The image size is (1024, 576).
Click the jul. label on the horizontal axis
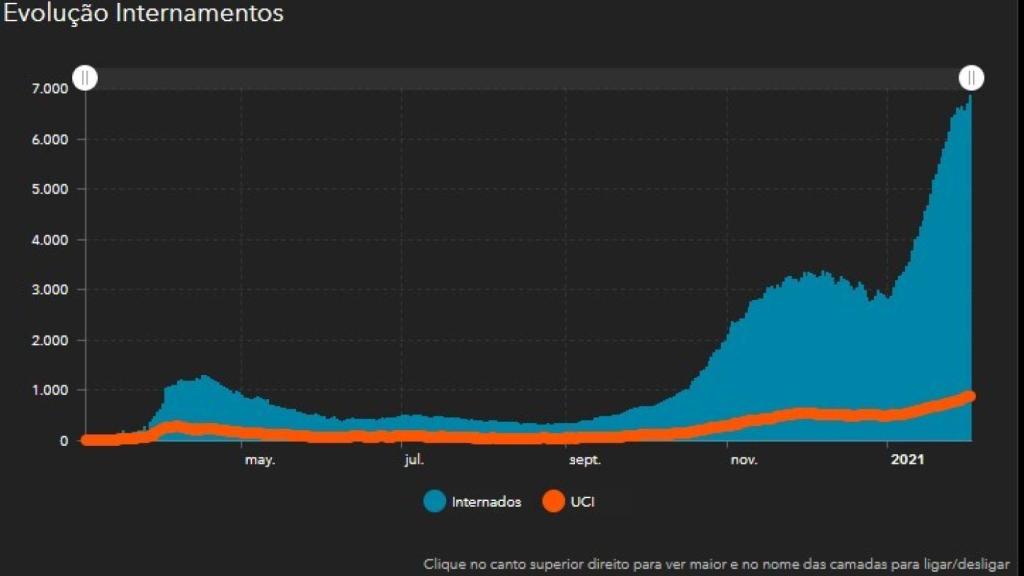pyautogui.click(x=415, y=461)
